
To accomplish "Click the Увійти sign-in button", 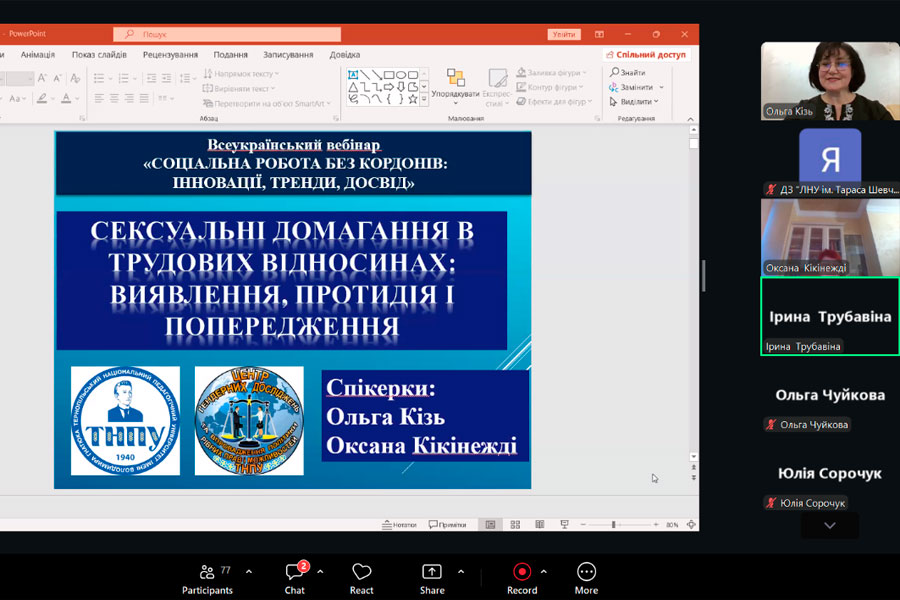I will click(x=564, y=34).
